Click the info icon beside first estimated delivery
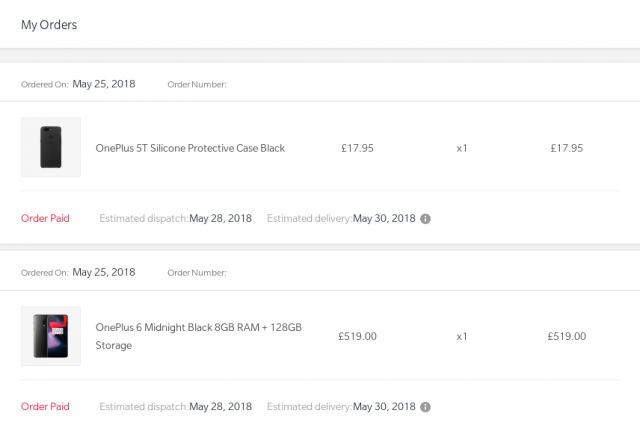The height and width of the screenshot is (431, 640). coord(425,219)
